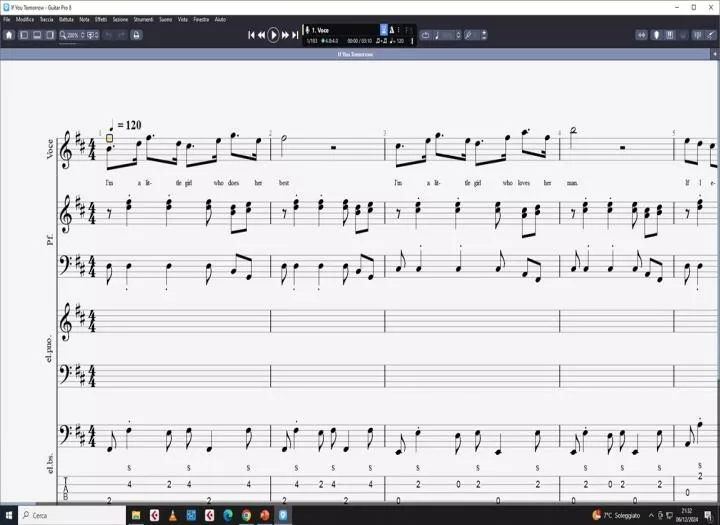
Task: Click the 'el.pno.' track label
Action: click(49, 349)
